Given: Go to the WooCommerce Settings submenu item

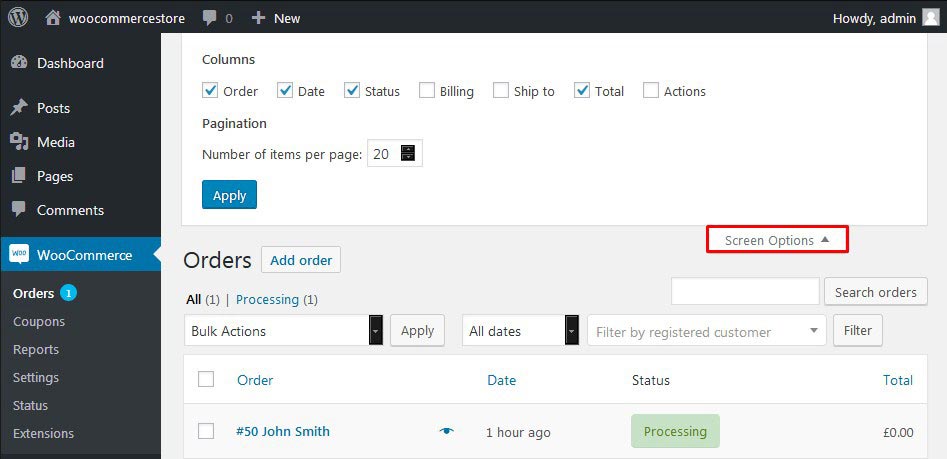Looking at the screenshot, I should point(36,377).
